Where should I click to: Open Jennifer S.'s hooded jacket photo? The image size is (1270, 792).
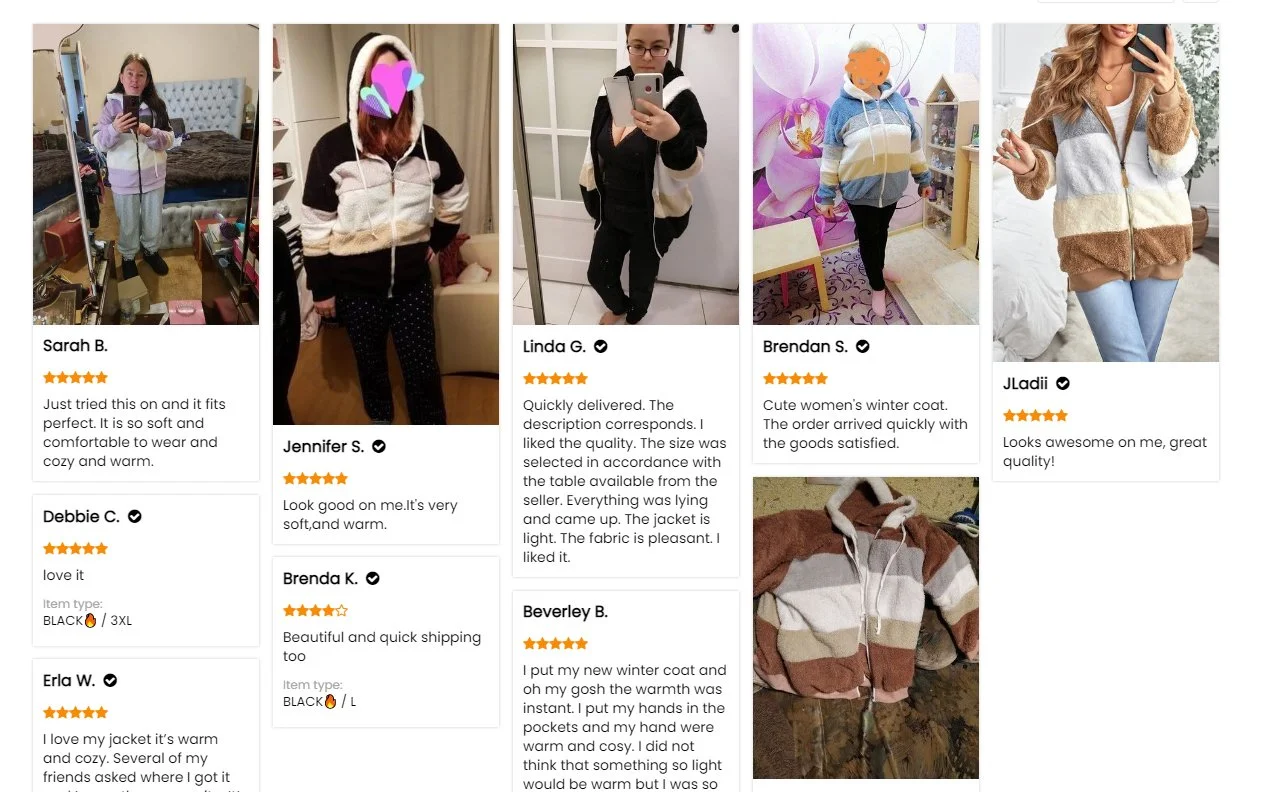(x=386, y=224)
